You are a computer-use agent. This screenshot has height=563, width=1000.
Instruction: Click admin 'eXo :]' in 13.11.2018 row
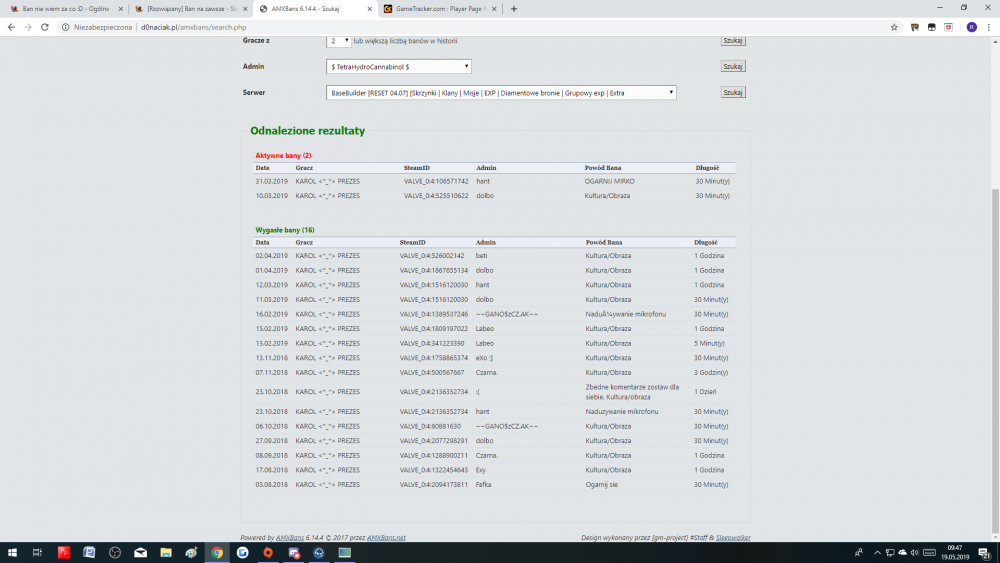tap(484, 358)
